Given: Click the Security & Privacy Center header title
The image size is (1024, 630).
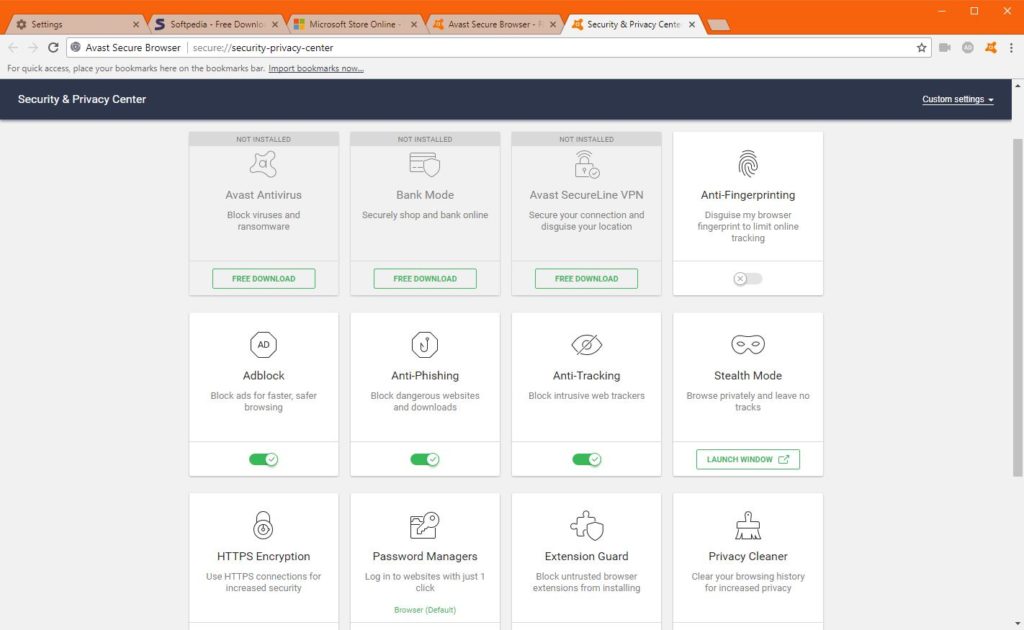Looking at the screenshot, I should 82,99.
